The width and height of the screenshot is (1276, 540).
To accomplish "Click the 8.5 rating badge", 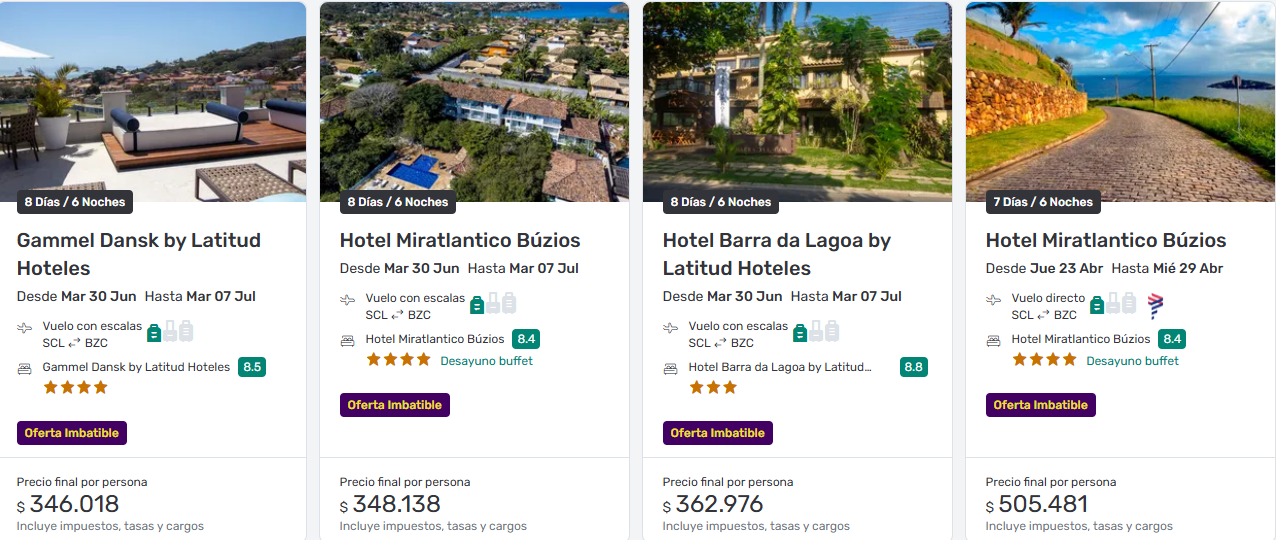I will pyautogui.click(x=252, y=367).
